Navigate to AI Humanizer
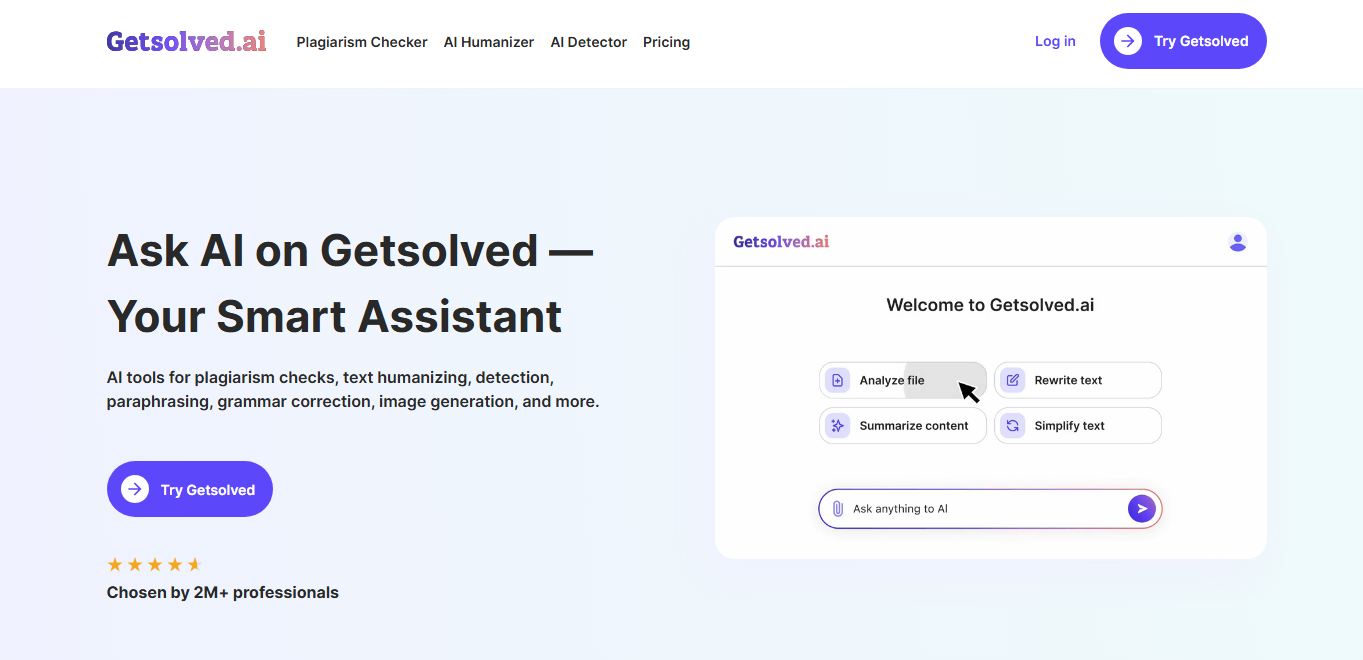Viewport: 1363px width, 660px height. (488, 42)
